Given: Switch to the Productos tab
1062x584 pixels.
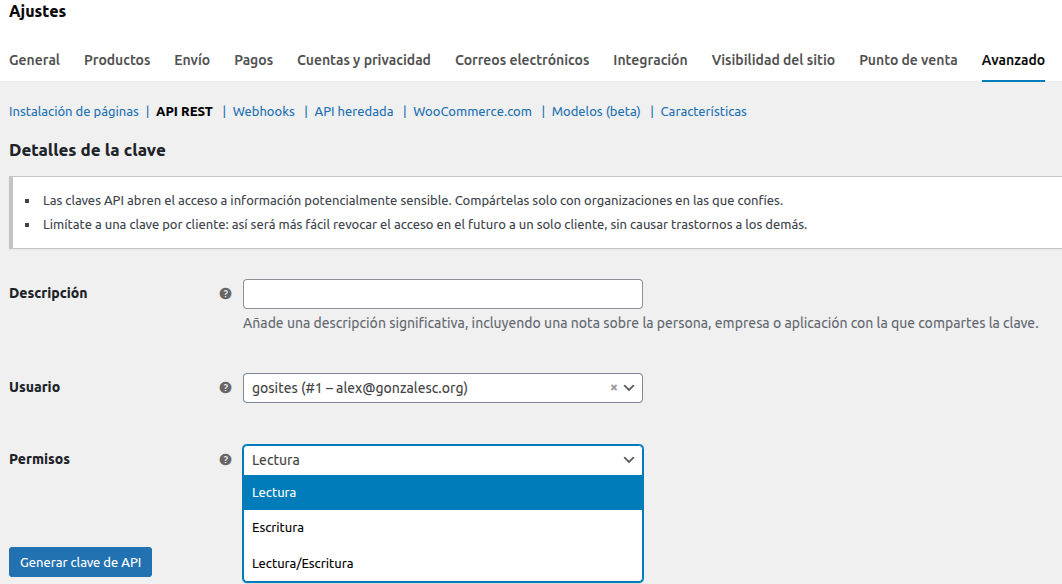Looking at the screenshot, I should pos(117,60).
